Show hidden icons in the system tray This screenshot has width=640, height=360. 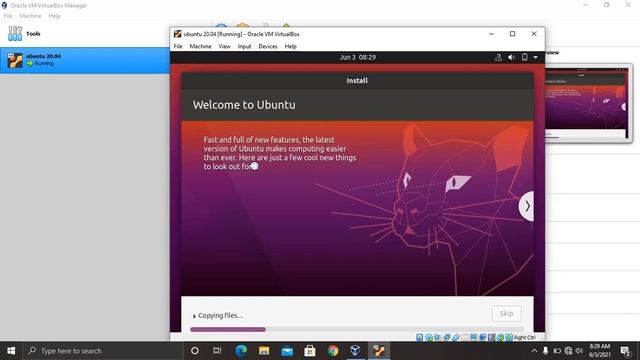(534, 351)
